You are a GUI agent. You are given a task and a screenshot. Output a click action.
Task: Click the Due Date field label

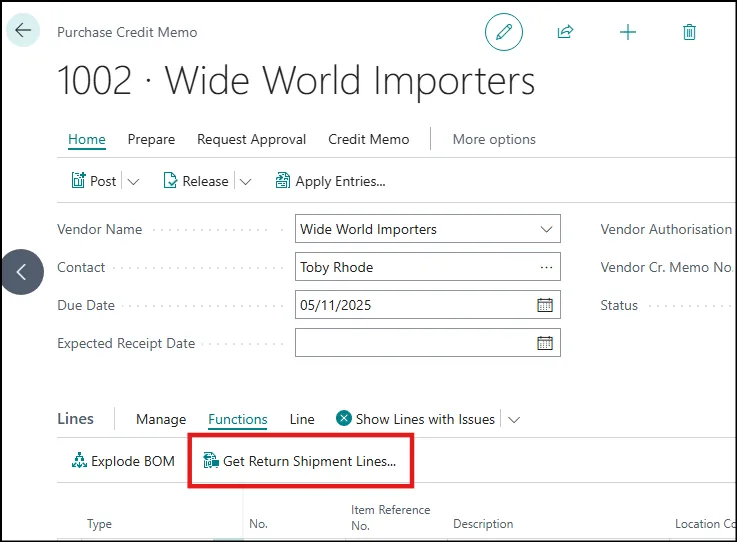[x=86, y=306]
